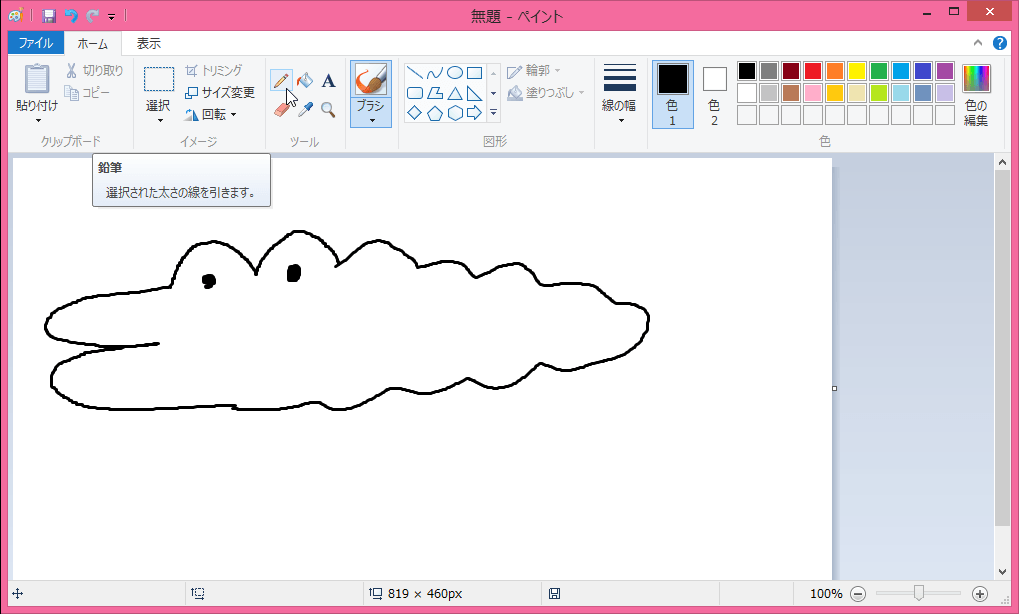1019x614 pixels.
Task: Open the 貼り付け dropdown arrow
Action: click(38, 121)
